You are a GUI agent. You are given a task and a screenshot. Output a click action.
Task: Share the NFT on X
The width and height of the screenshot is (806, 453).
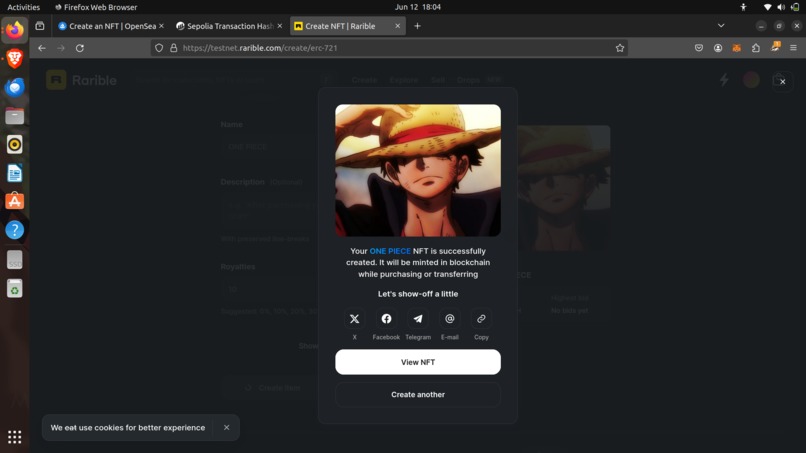click(x=354, y=319)
